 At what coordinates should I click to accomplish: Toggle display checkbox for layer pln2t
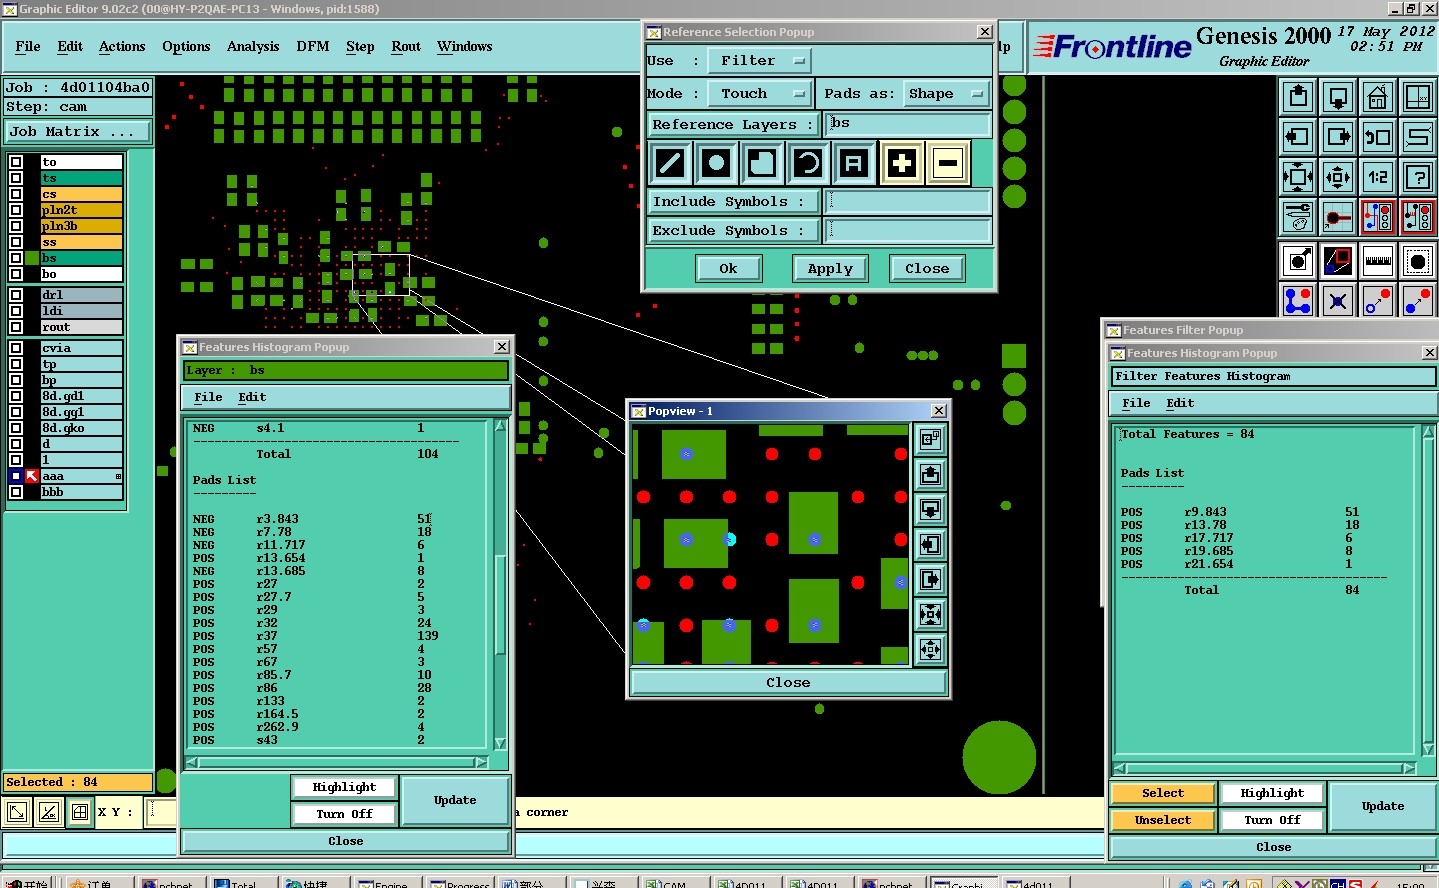click(x=16, y=210)
